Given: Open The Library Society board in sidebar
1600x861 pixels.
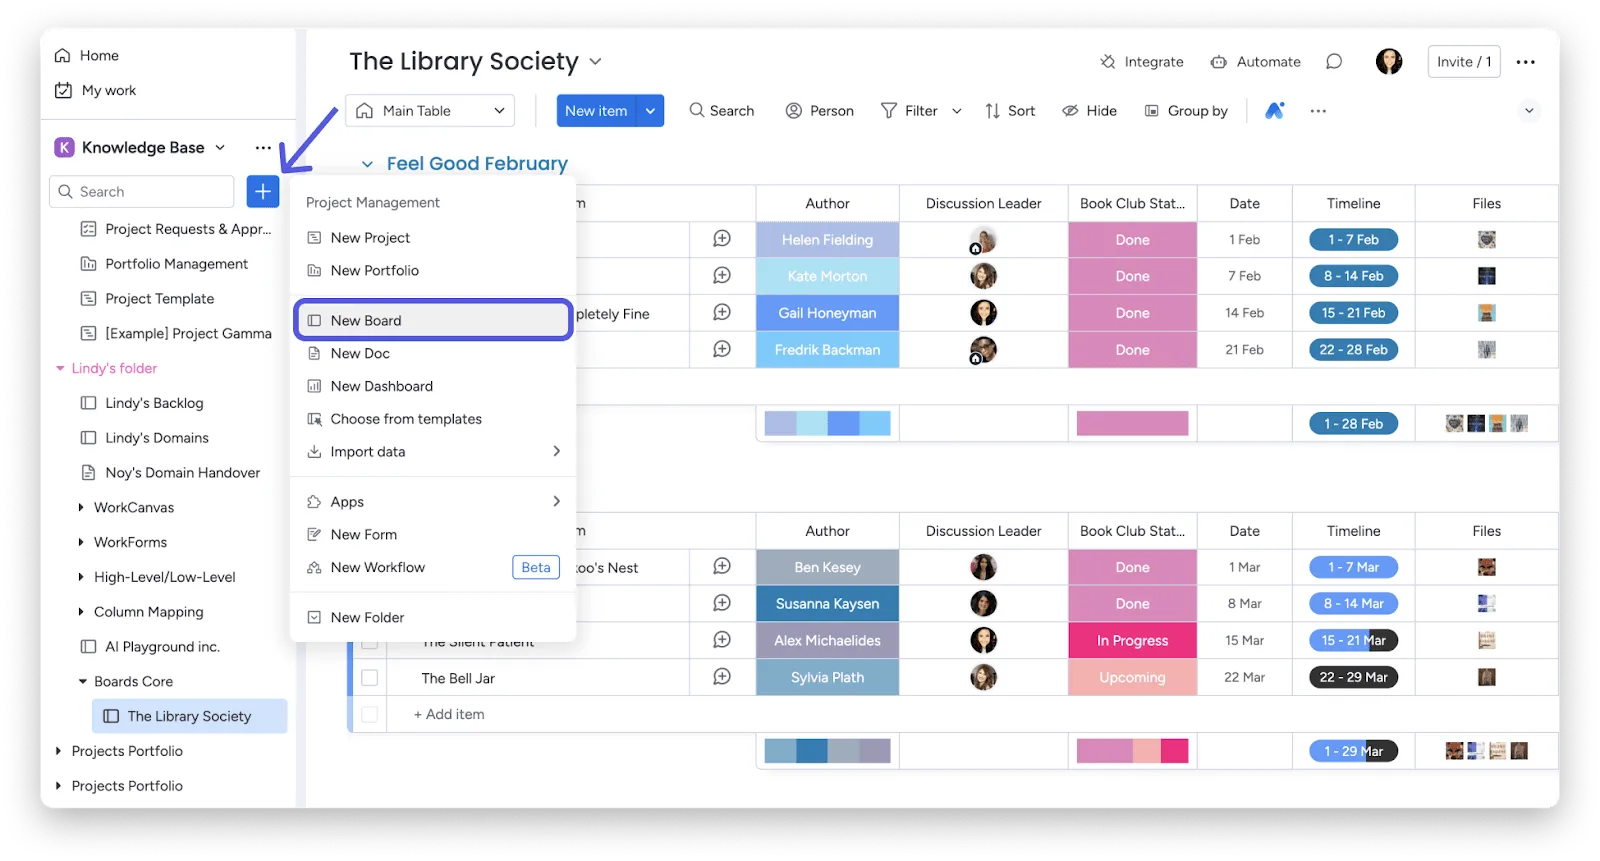Looking at the screenshot, I should (189, 716).
